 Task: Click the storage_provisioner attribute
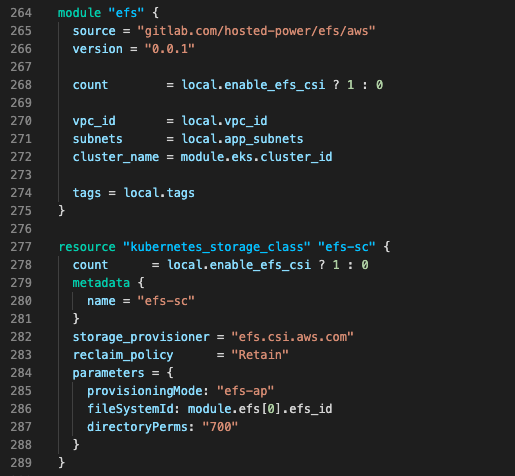point(141,337)
